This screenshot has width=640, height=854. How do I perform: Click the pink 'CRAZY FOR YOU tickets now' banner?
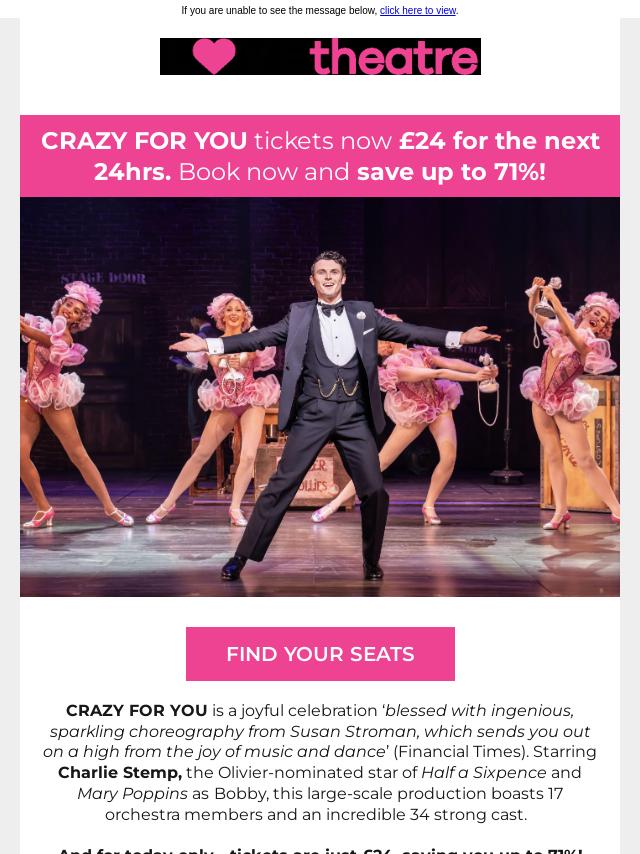(x=320, y=156)
